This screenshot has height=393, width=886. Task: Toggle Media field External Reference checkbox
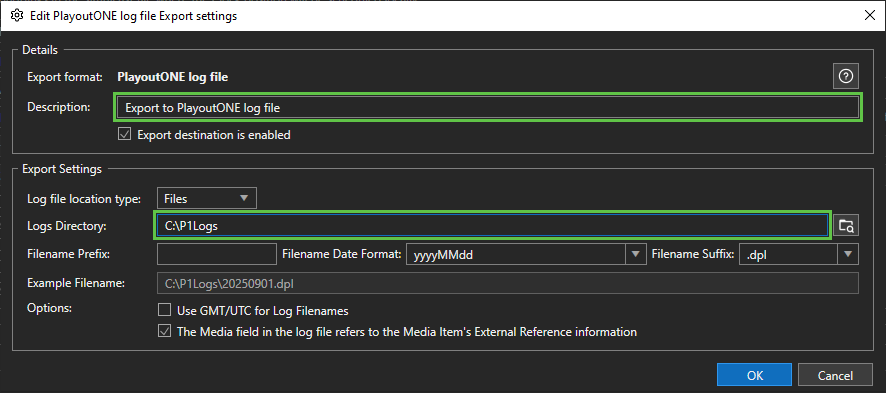pyautogui.click(x=164, y=331)
